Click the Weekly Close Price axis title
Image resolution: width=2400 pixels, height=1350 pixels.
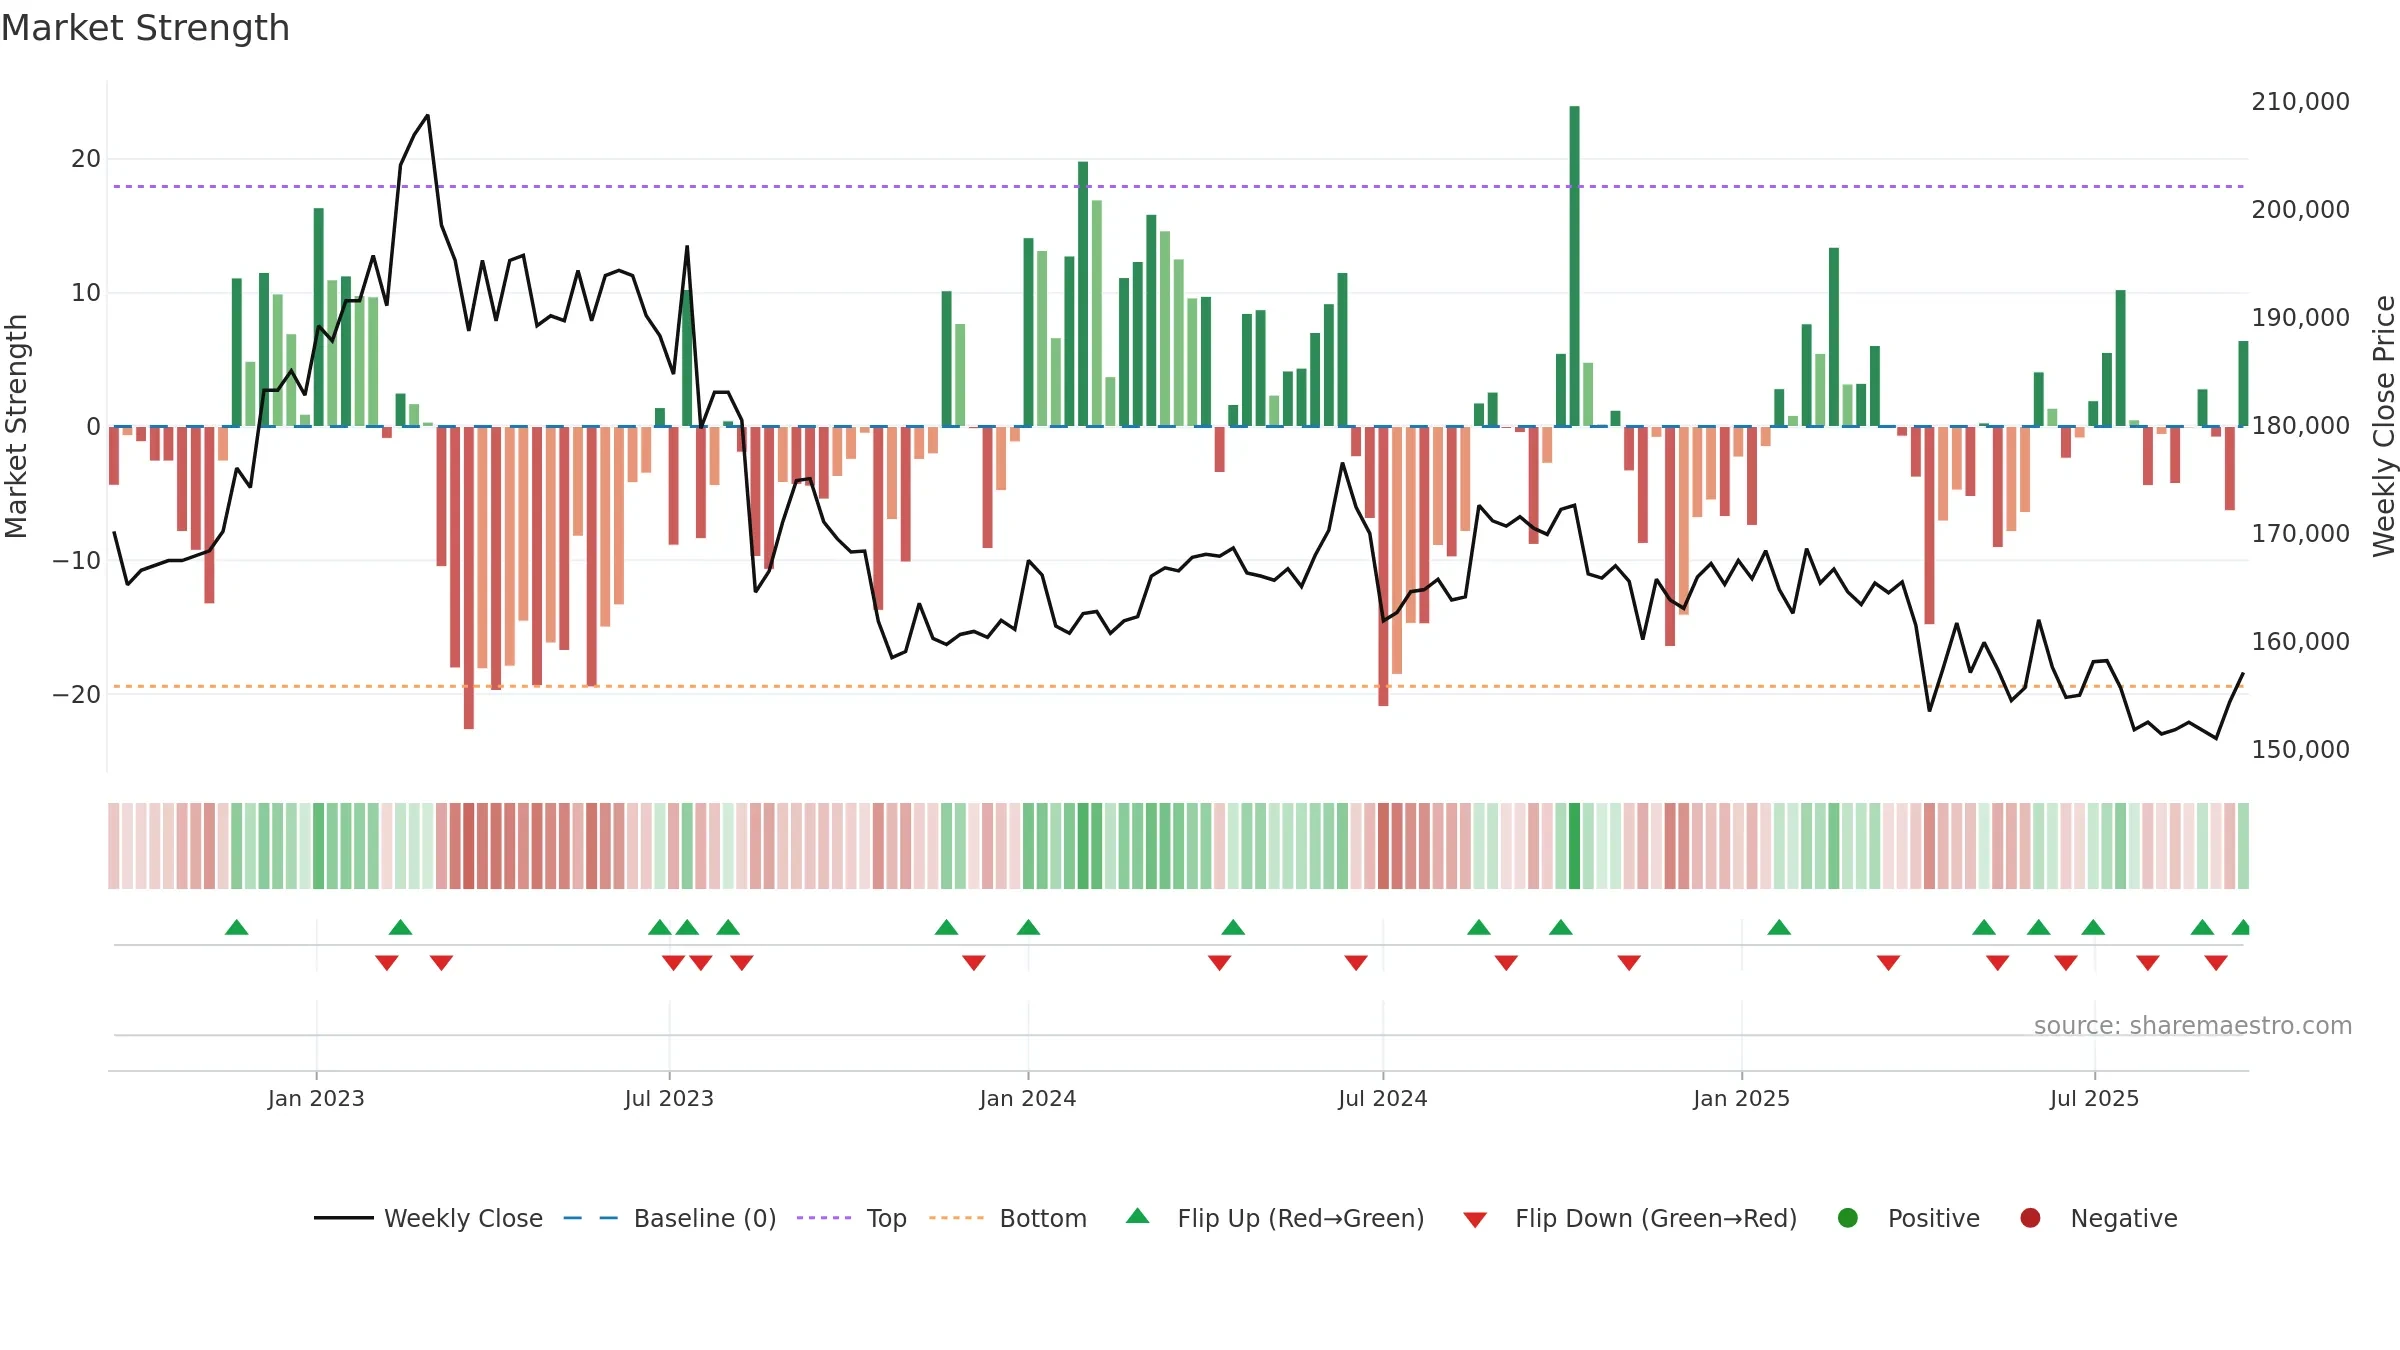pyautogui.click(x=2385, y=426)
